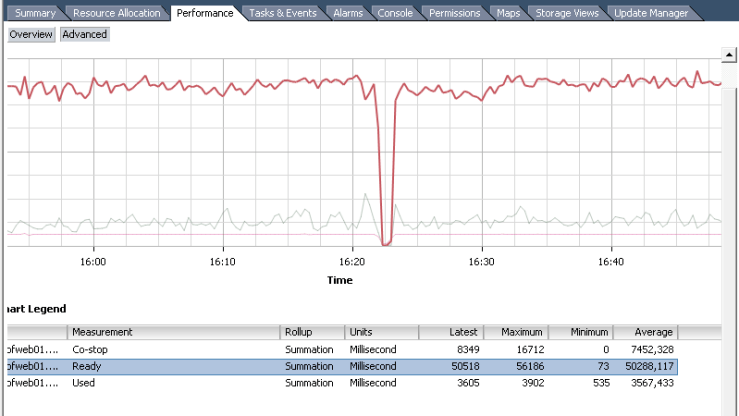739x416 pixels.
Task: Click the 16:00 time axis label
Action: click(93, 262)
